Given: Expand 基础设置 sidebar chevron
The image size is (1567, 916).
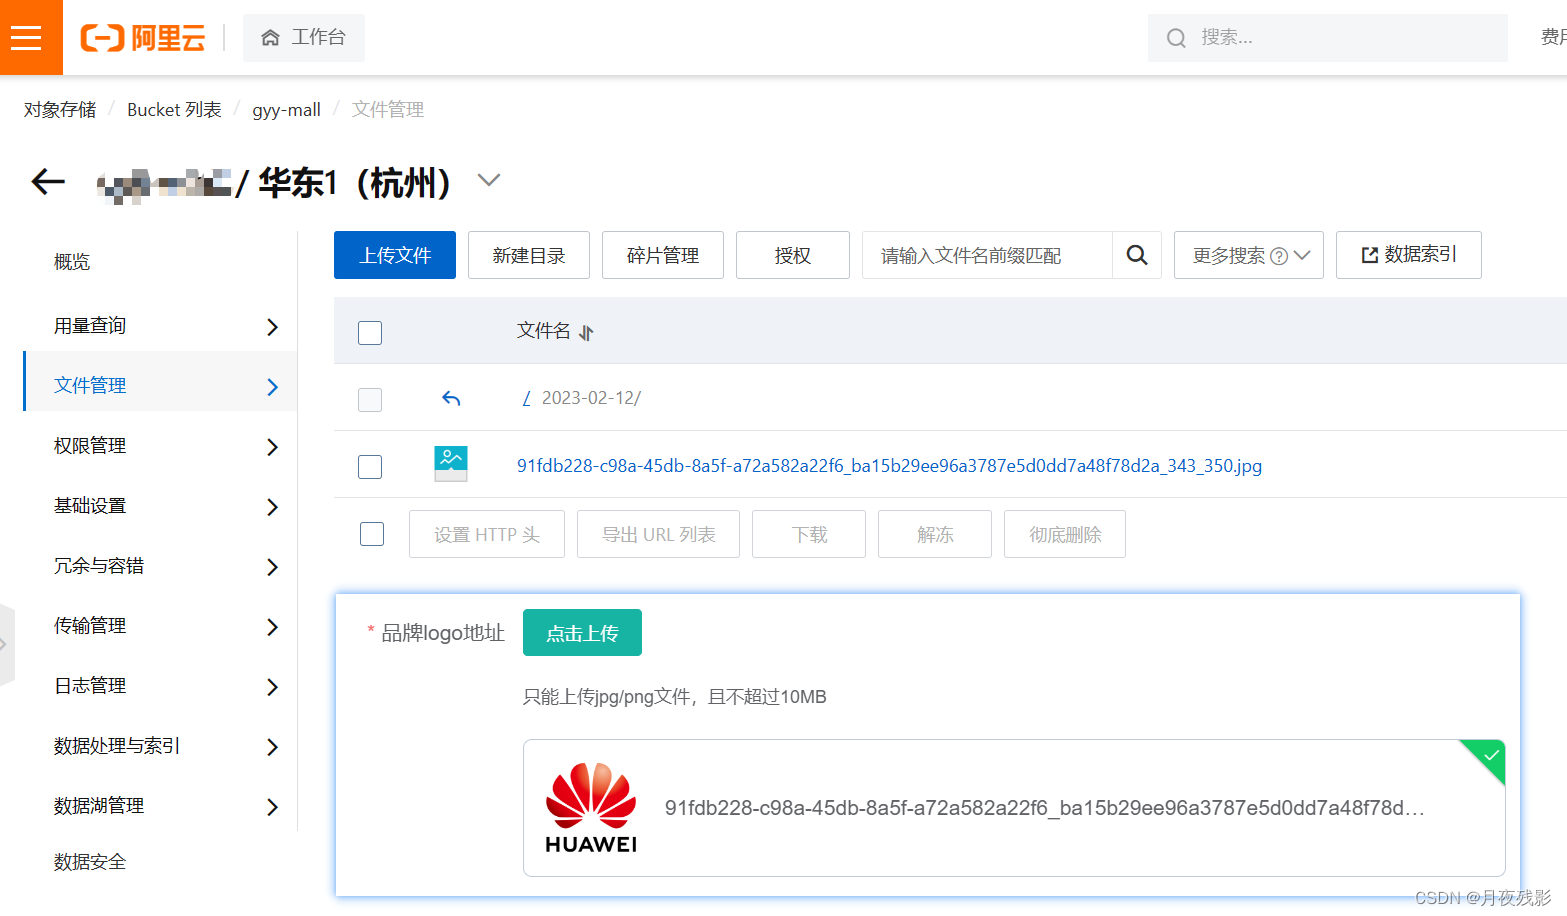Looking at the screenshot, I should pyautogui.click(x=272, y=507).
